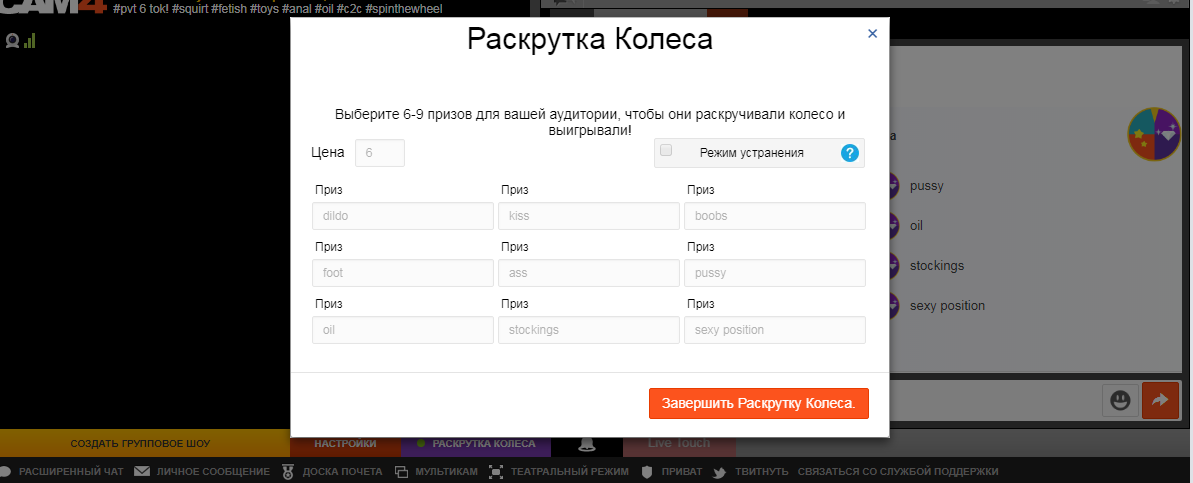Click Создать групповое шоу button

pos(140,443)
